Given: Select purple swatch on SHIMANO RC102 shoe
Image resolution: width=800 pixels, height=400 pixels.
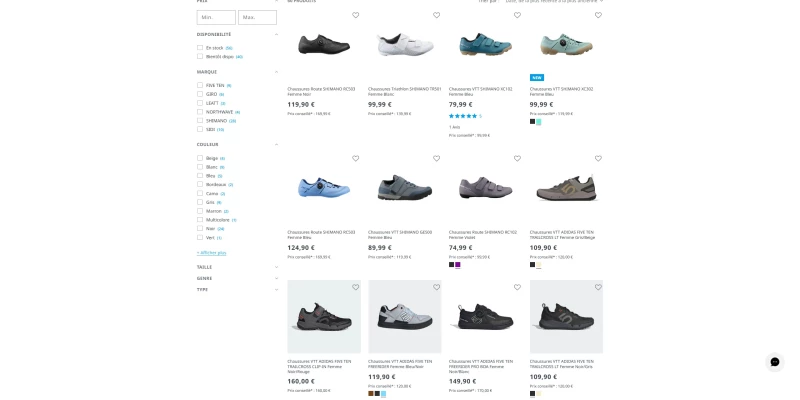Looking at the screenshot, I should point(458,265).
